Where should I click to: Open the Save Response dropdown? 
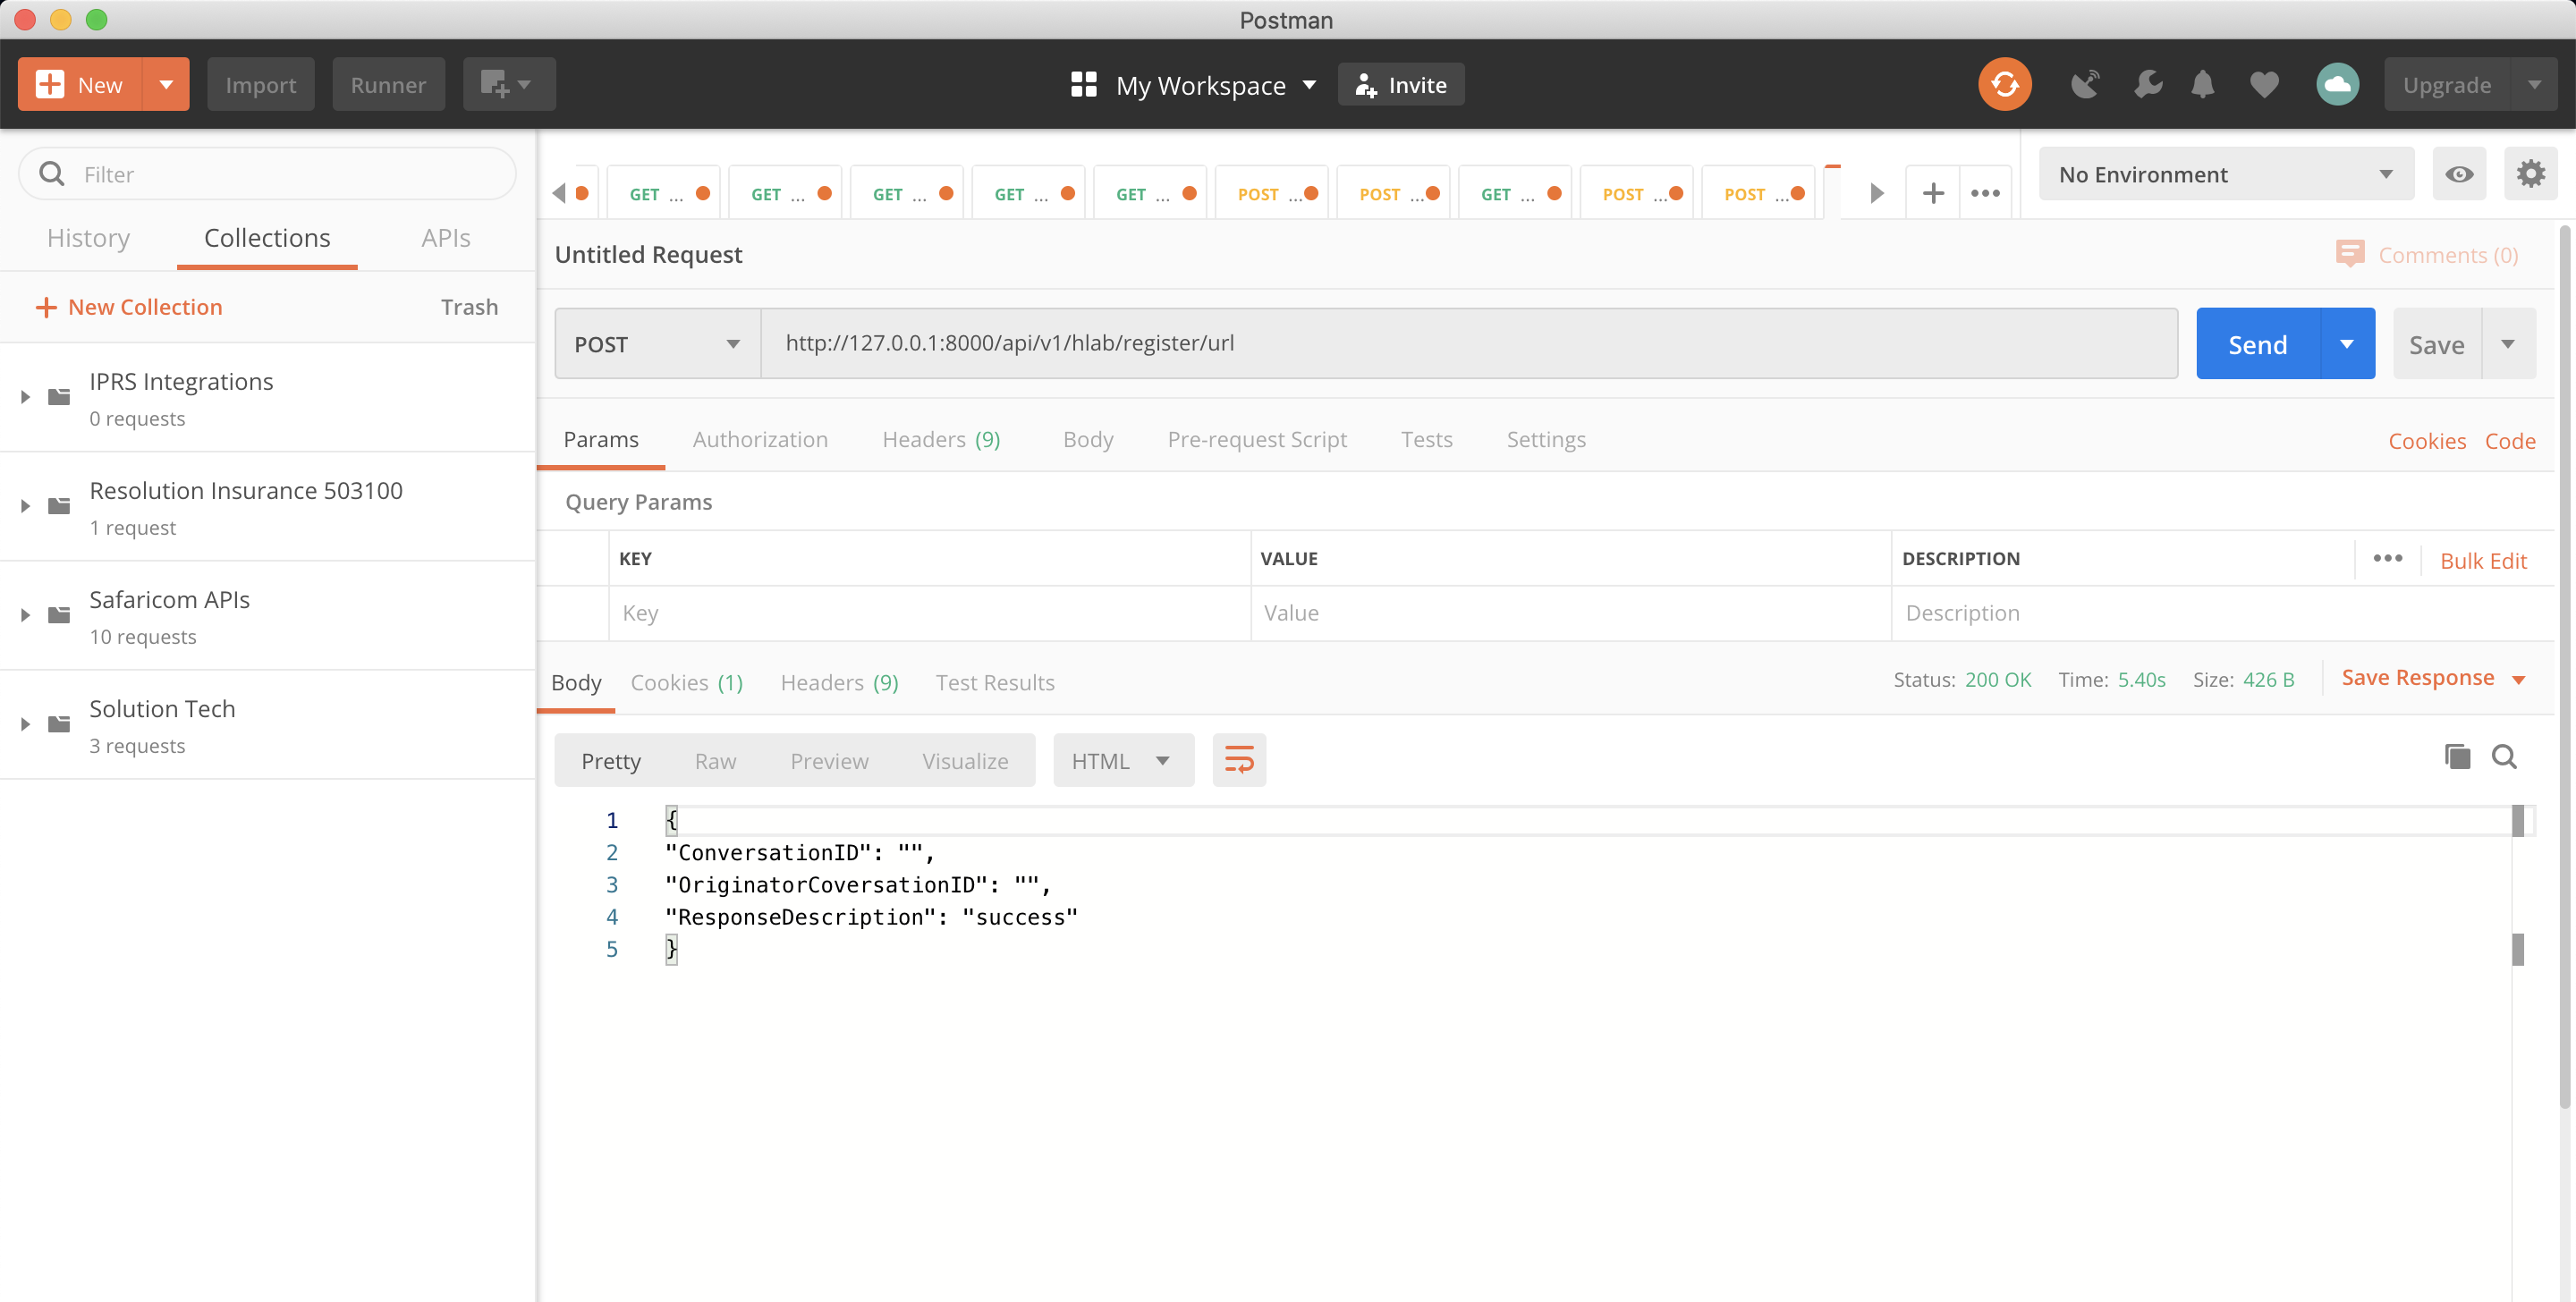tap(2433, 678)
